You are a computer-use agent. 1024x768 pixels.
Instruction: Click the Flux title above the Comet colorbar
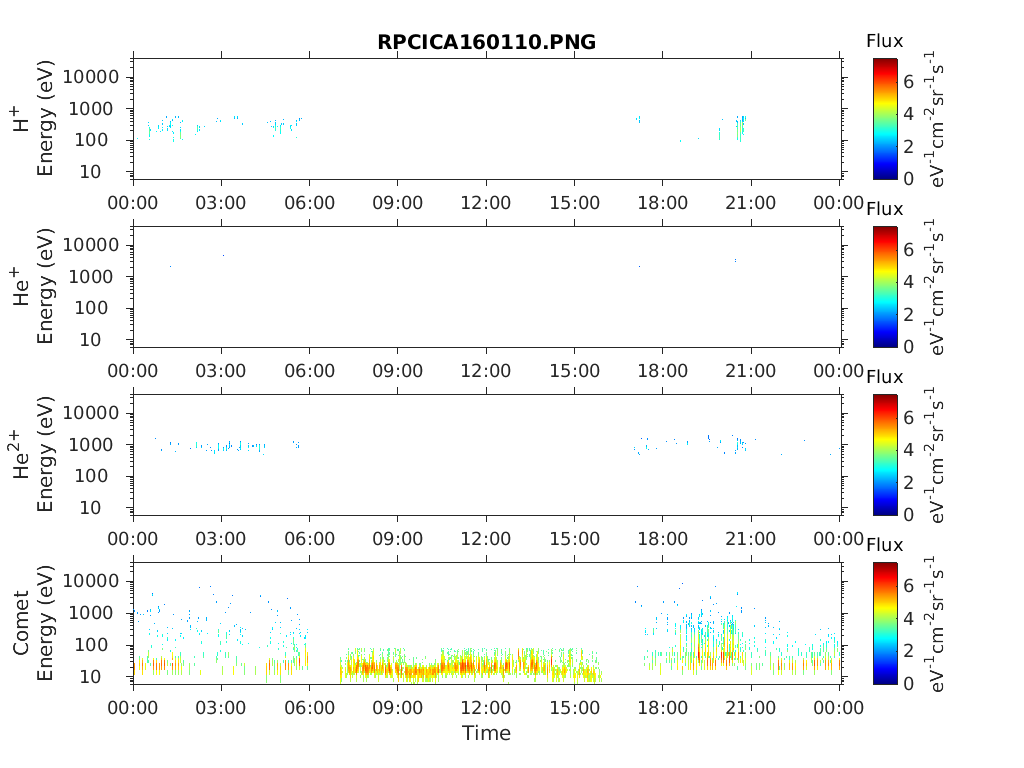tap(884, 545)
